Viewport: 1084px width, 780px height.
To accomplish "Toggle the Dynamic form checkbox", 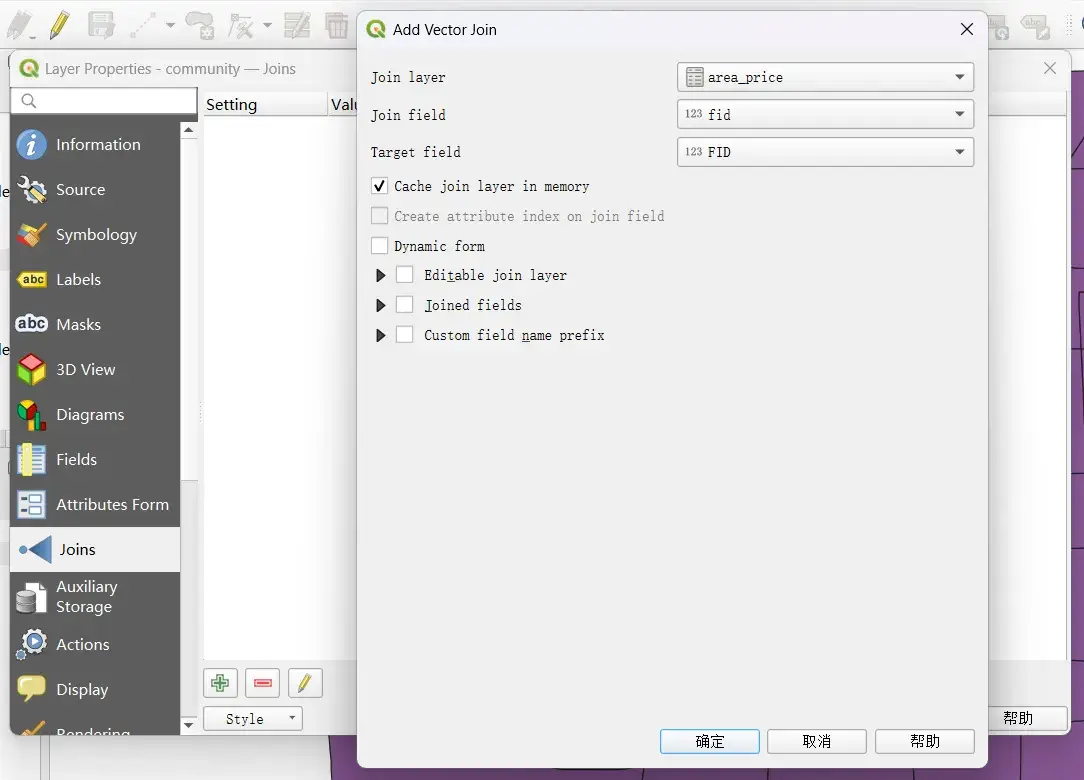I will 379,245.
